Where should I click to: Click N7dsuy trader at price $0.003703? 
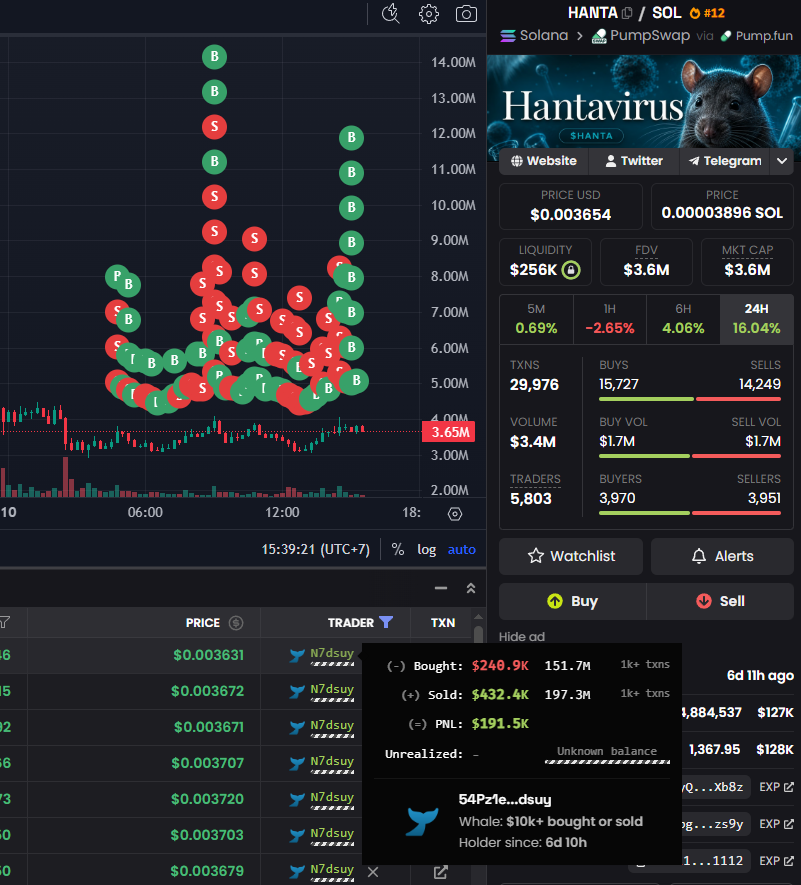[x=331, y=835]
